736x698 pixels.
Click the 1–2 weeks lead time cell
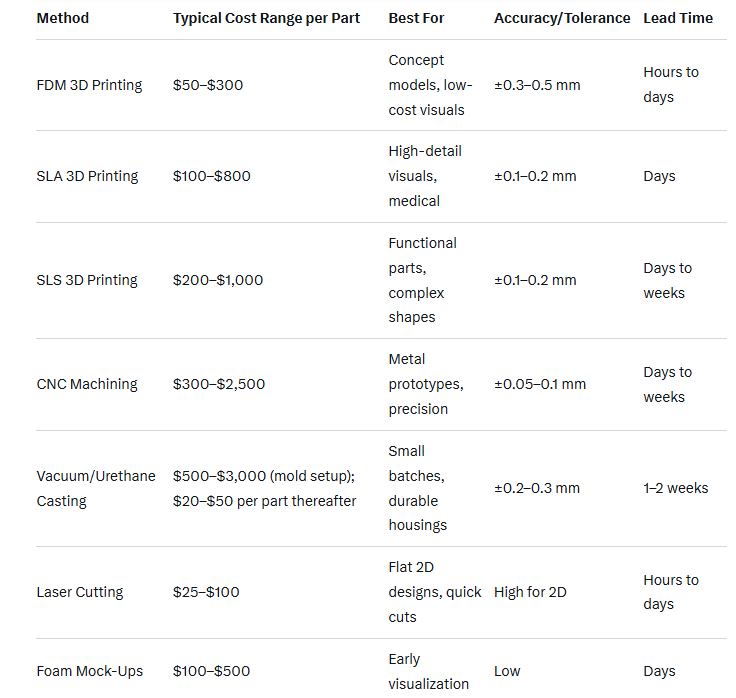click(x=676, y=488)
